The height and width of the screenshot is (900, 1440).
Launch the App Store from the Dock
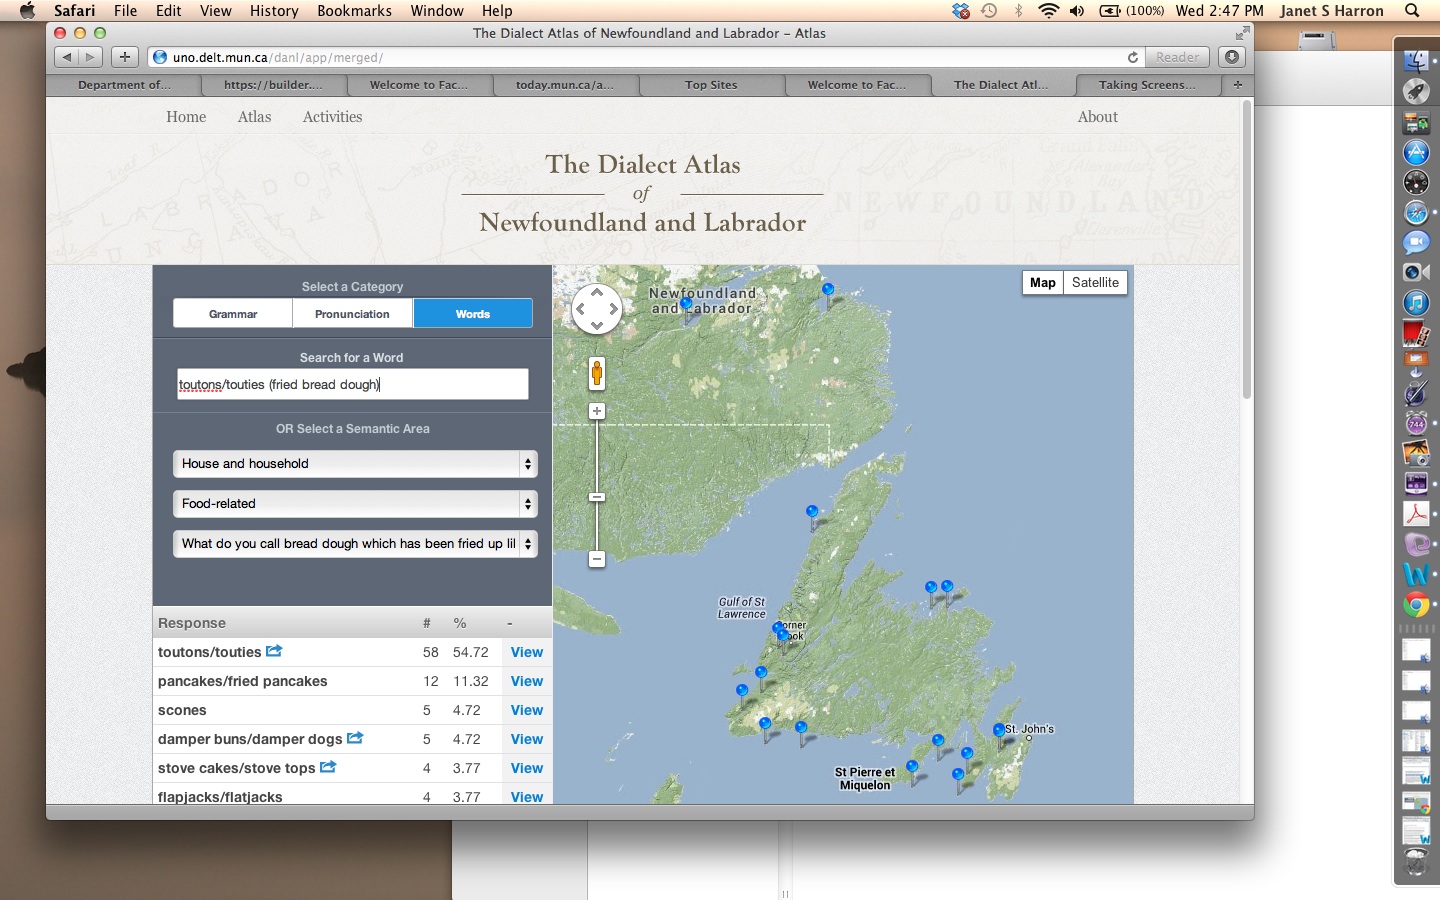(1416, 152)
